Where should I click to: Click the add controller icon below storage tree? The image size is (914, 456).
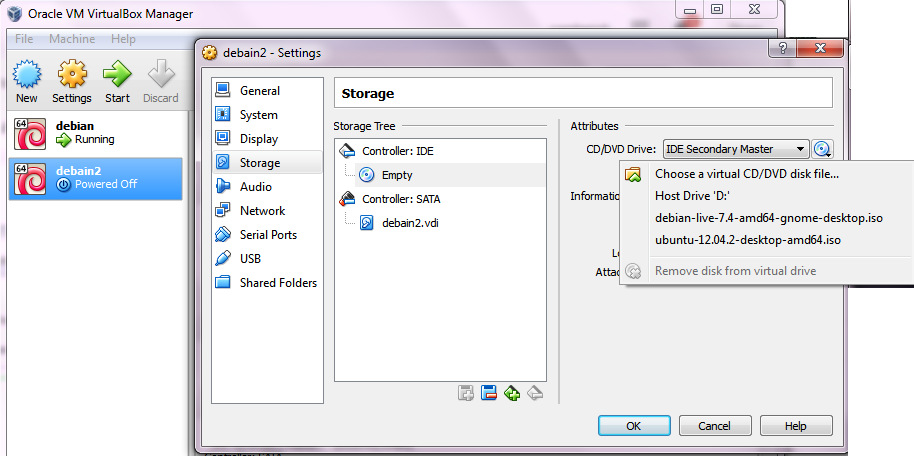coord(512,394)
